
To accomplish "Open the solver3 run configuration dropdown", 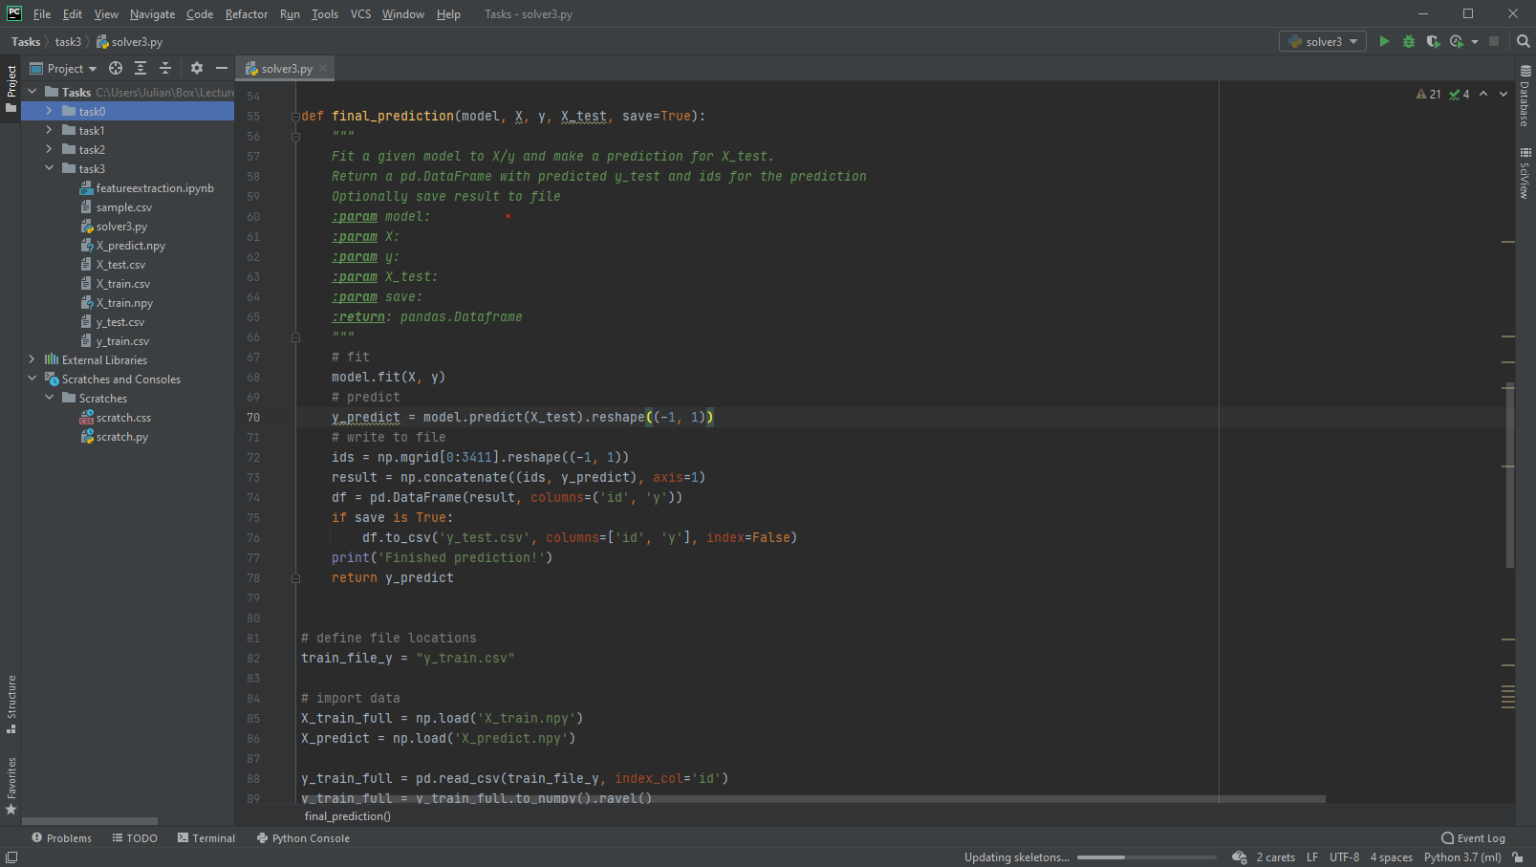I will [x=1322, y=41].
